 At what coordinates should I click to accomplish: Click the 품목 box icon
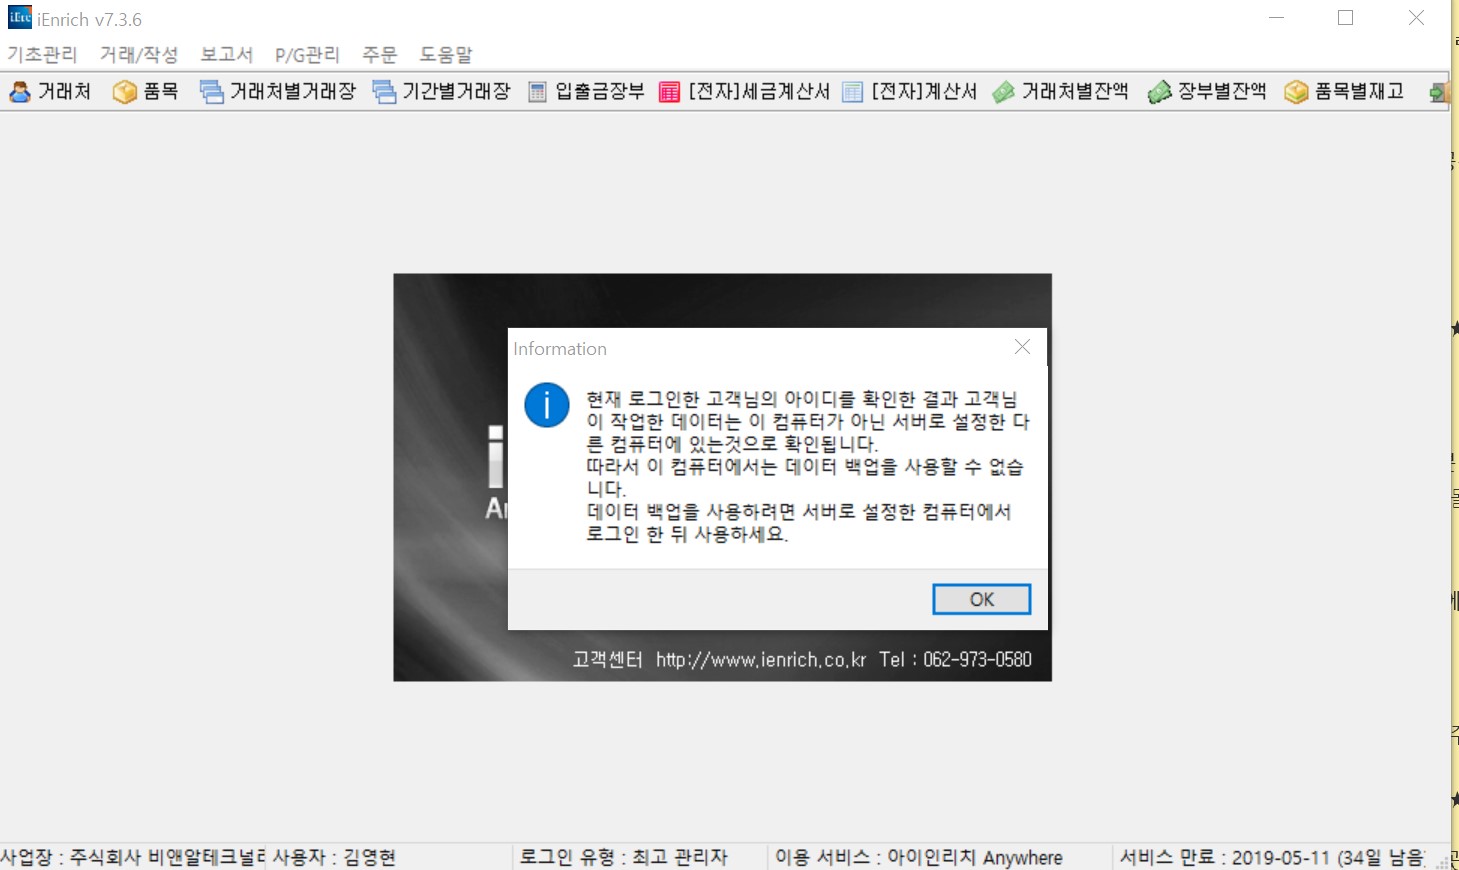pos(124,92)
